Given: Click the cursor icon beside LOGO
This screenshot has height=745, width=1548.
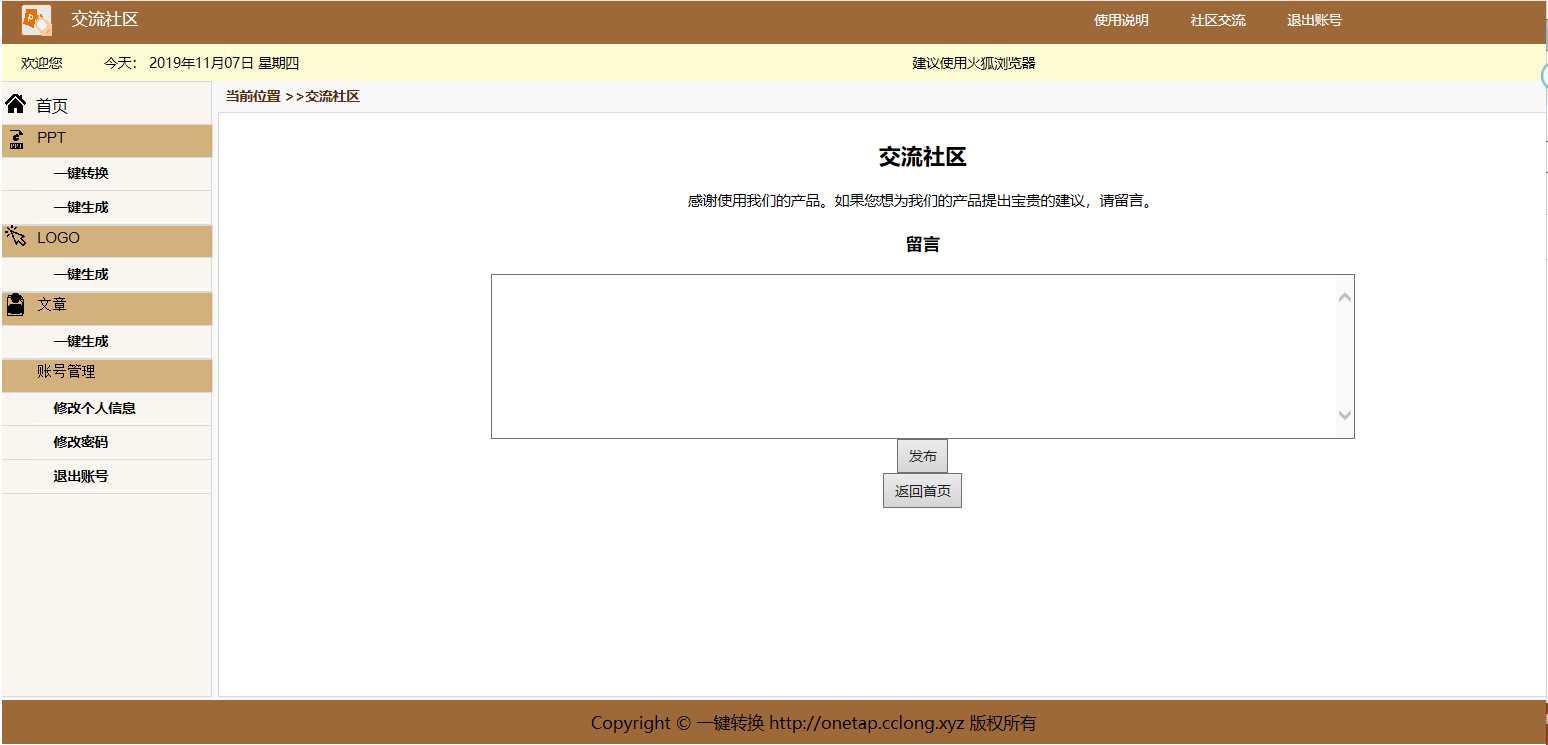Looking at the screenshot, I should click(x=15, y=236).
